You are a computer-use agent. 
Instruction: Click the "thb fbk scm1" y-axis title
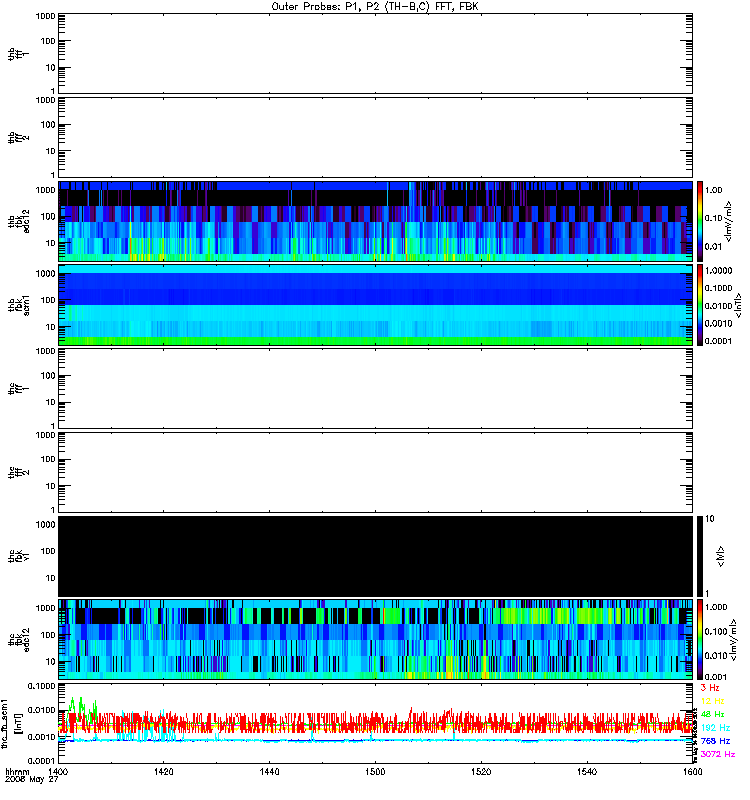pyautogui.click(x=19, y=305)
